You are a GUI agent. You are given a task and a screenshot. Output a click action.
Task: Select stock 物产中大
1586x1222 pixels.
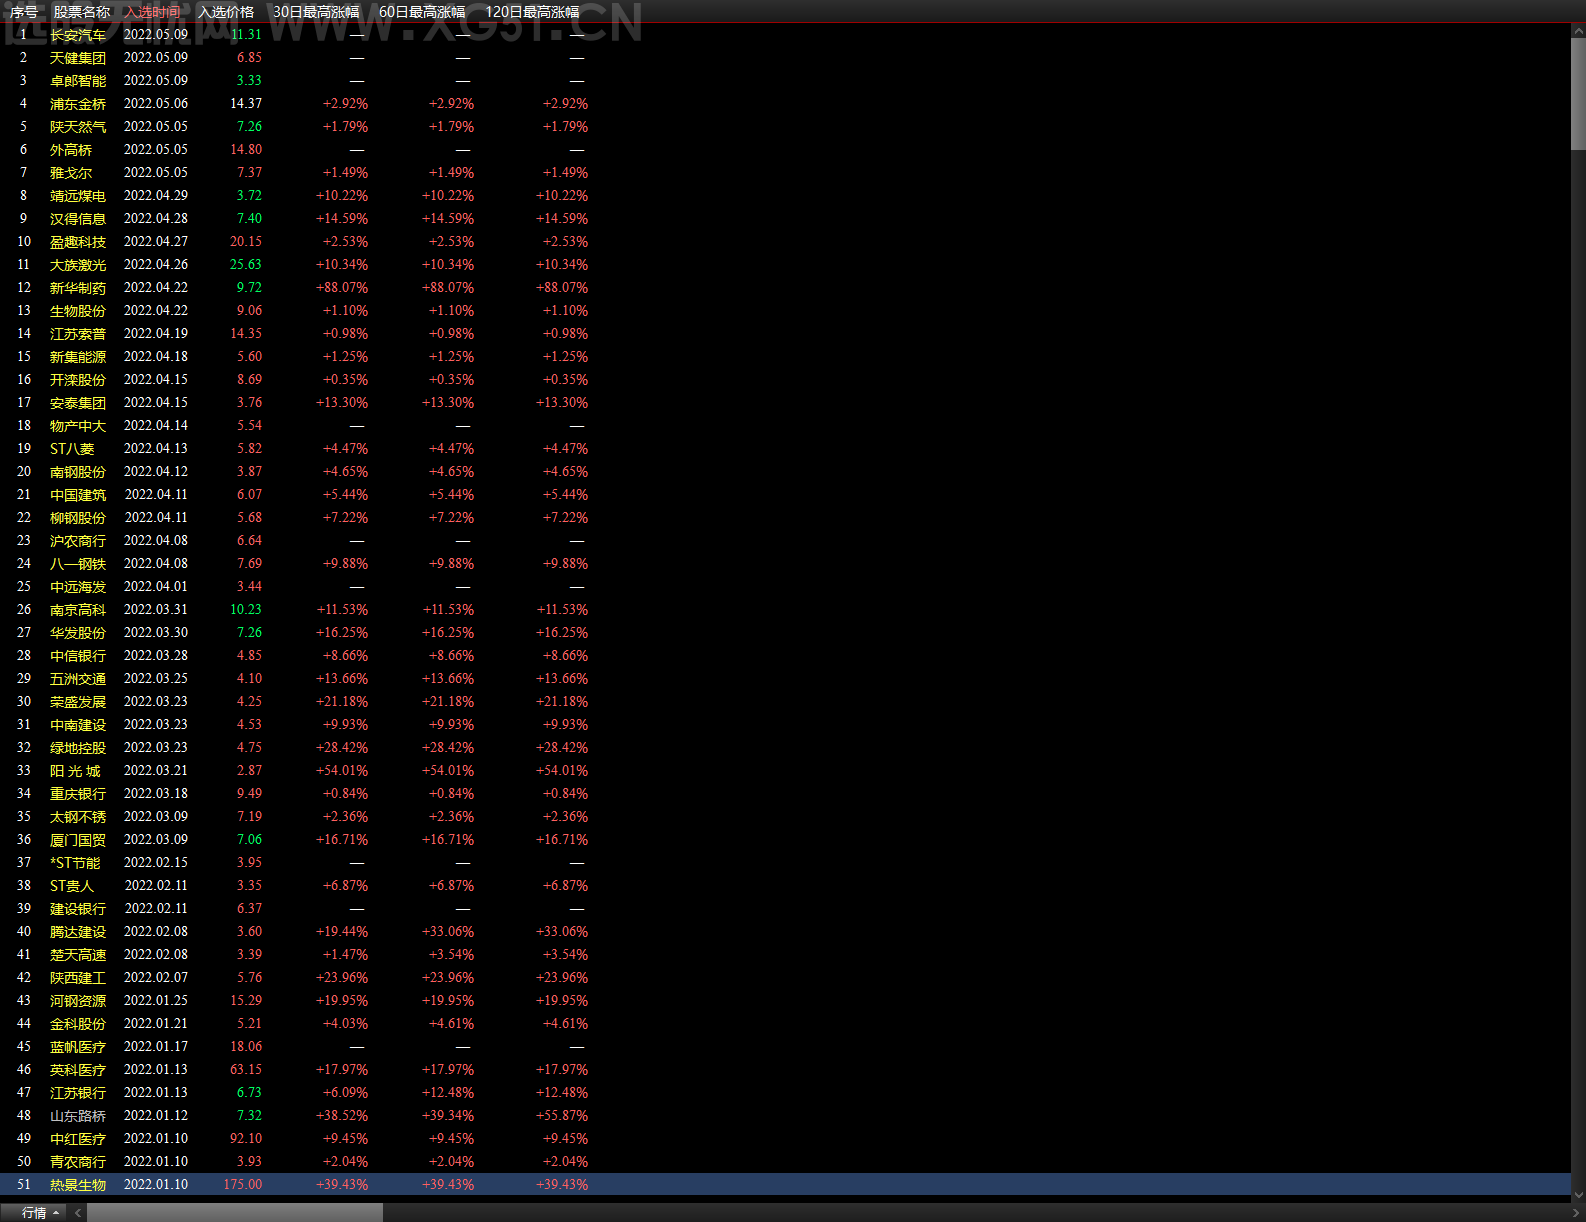(78, 426)
